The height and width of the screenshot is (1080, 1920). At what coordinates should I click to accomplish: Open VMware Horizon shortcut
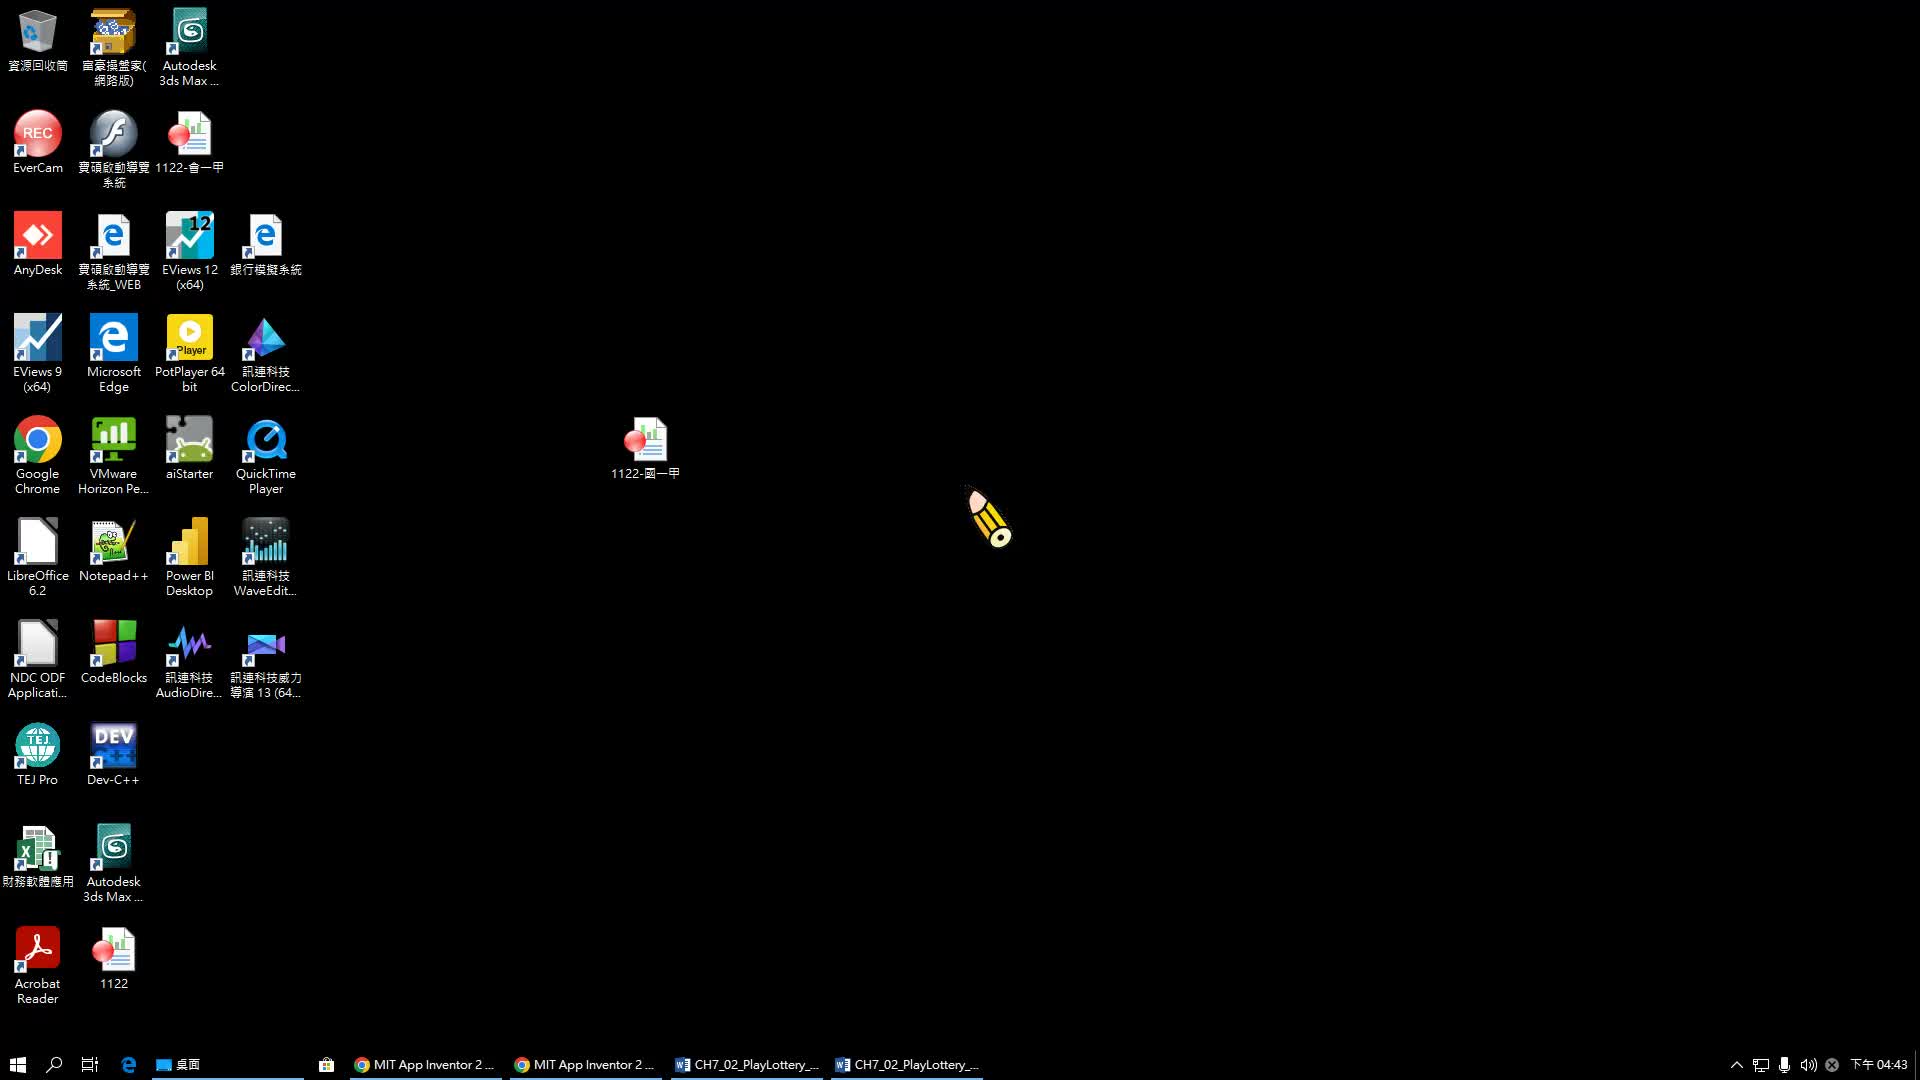pyautogui.click(x=114, y=455)
